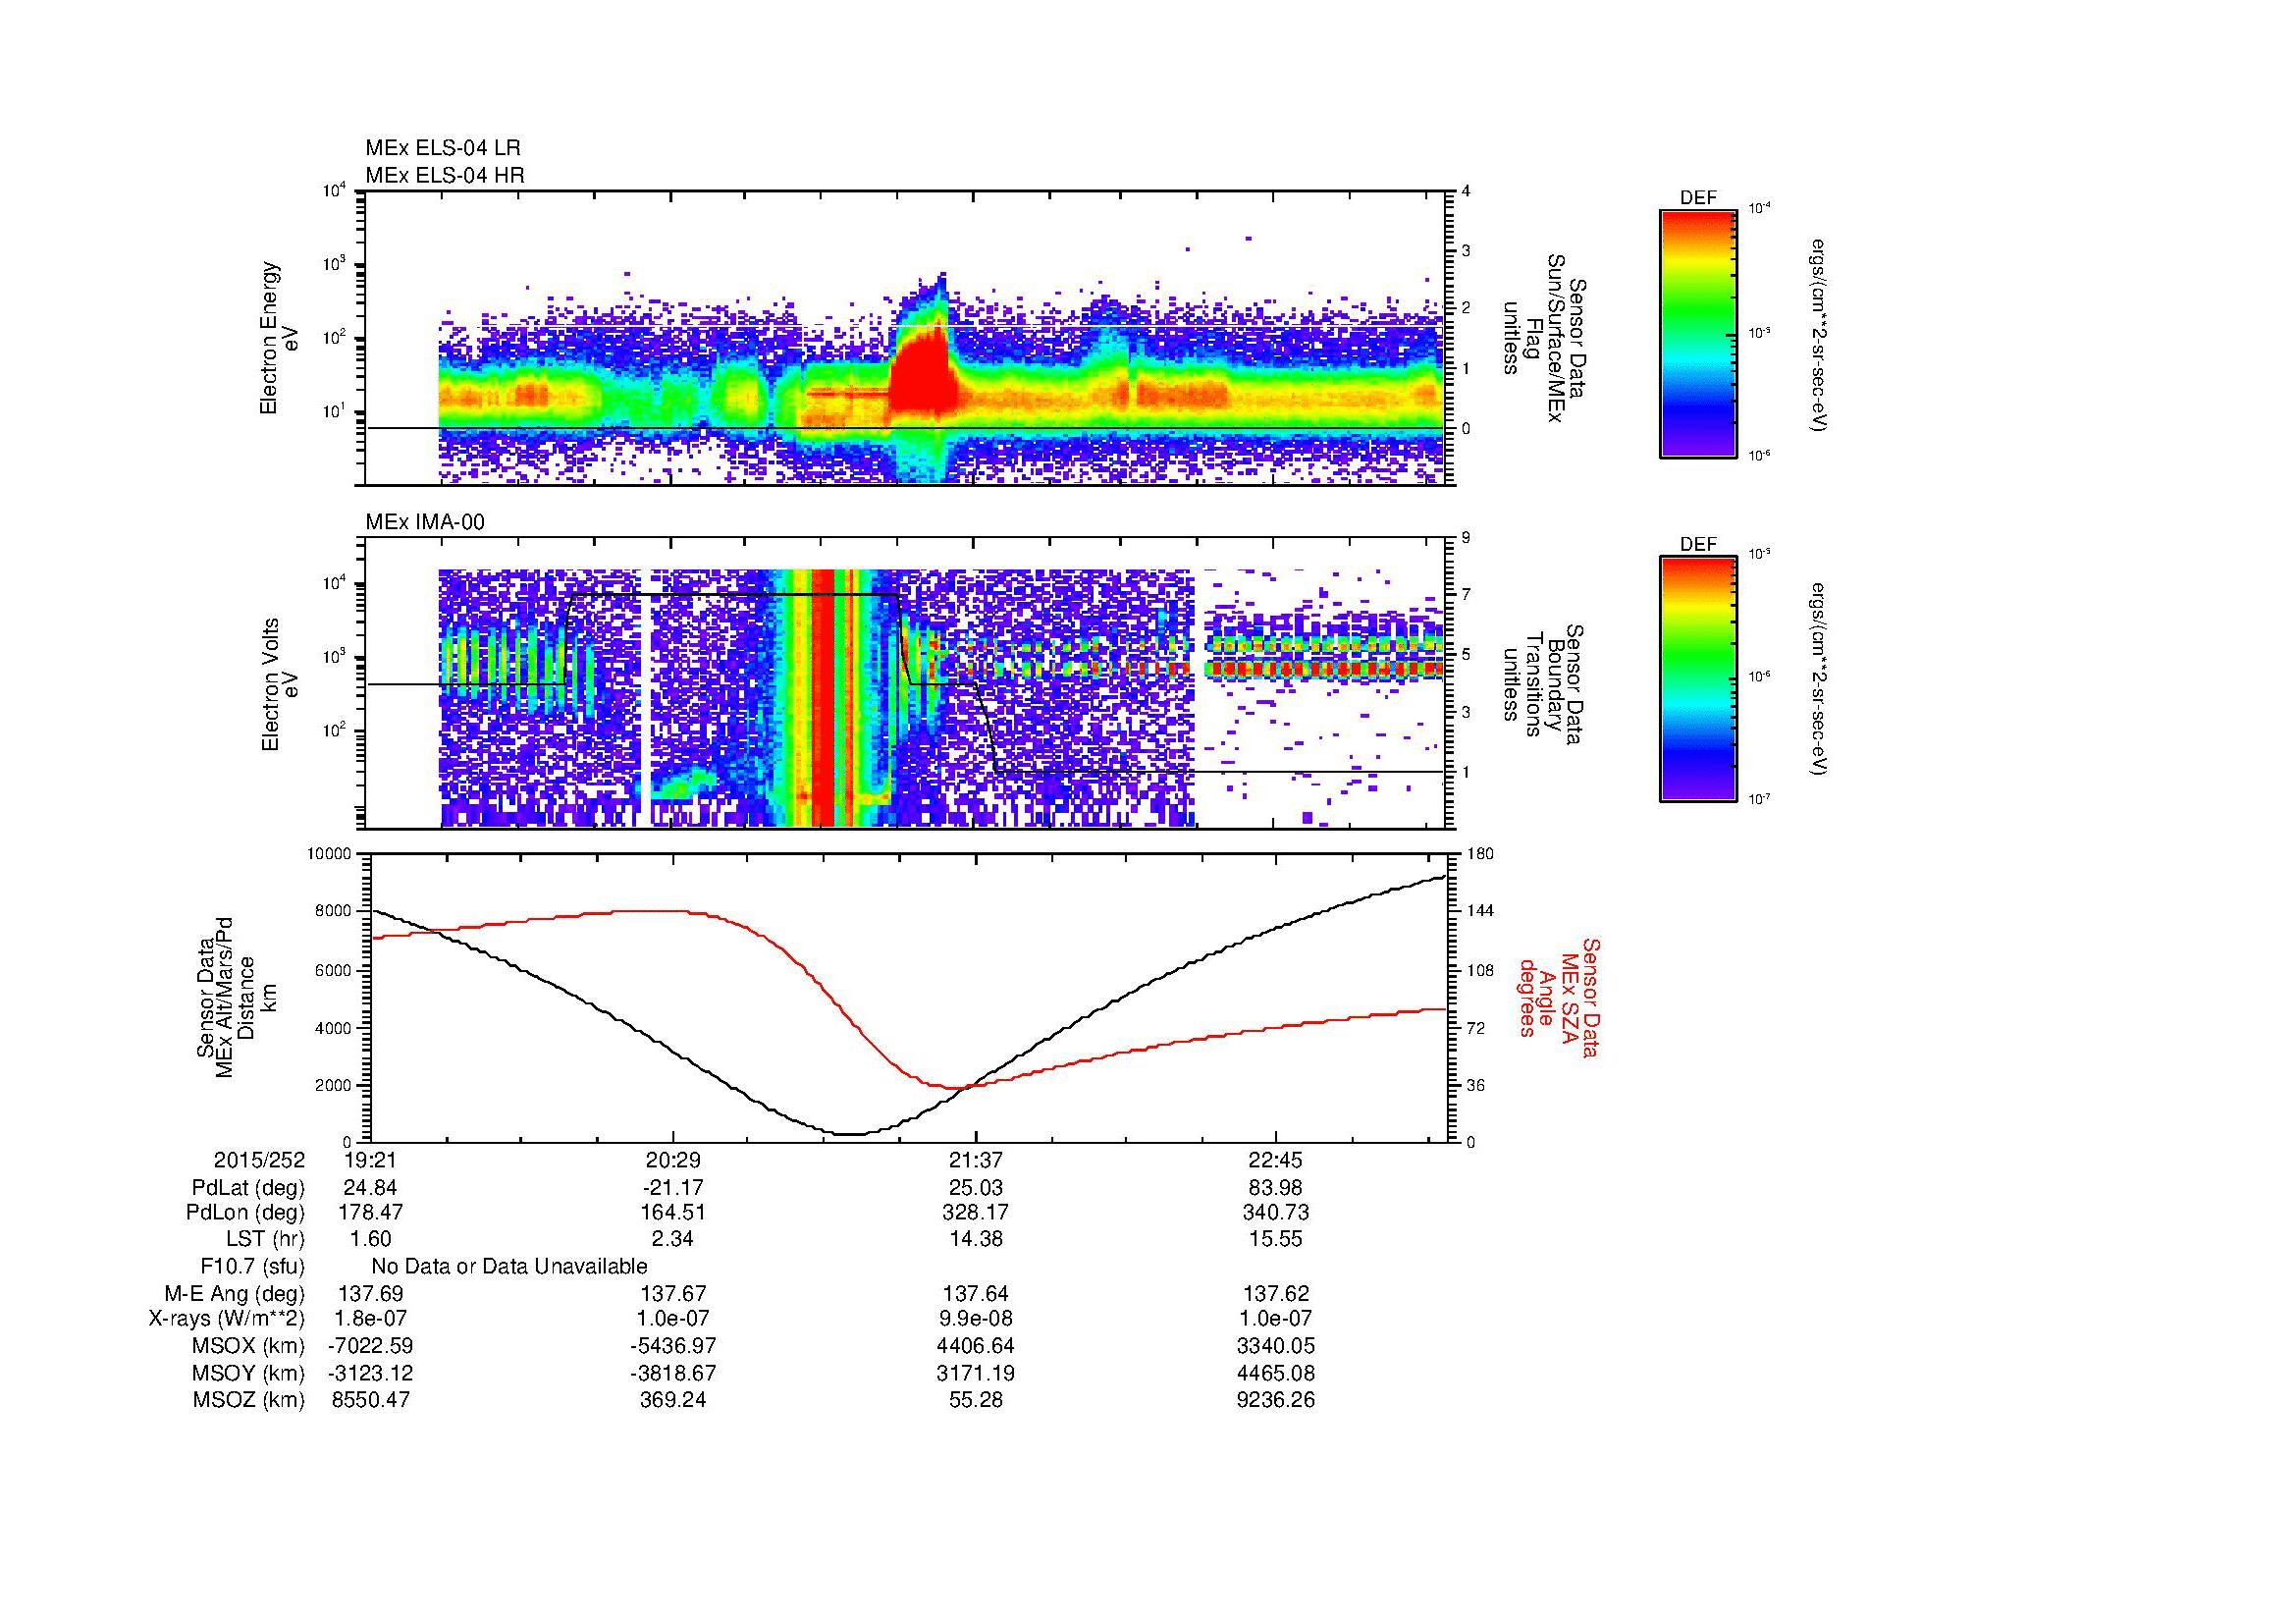The image size is (2296, 1623).
Task: Click the 'MEx ELS-04 HR' plot title
Action: pyautogui.click(x=445, y=176)
